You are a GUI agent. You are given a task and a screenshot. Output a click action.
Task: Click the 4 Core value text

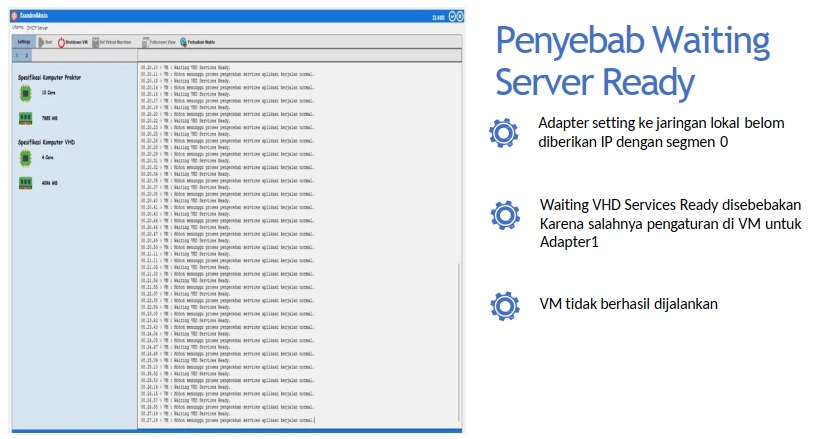click(47, 157)
